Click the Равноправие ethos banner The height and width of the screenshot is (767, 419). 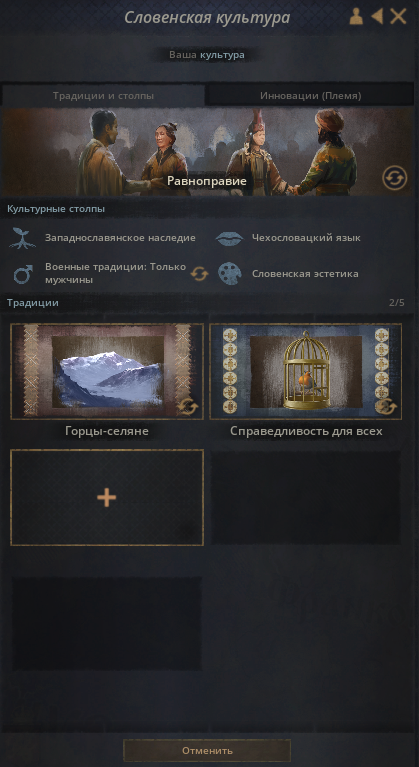(206, 152)
